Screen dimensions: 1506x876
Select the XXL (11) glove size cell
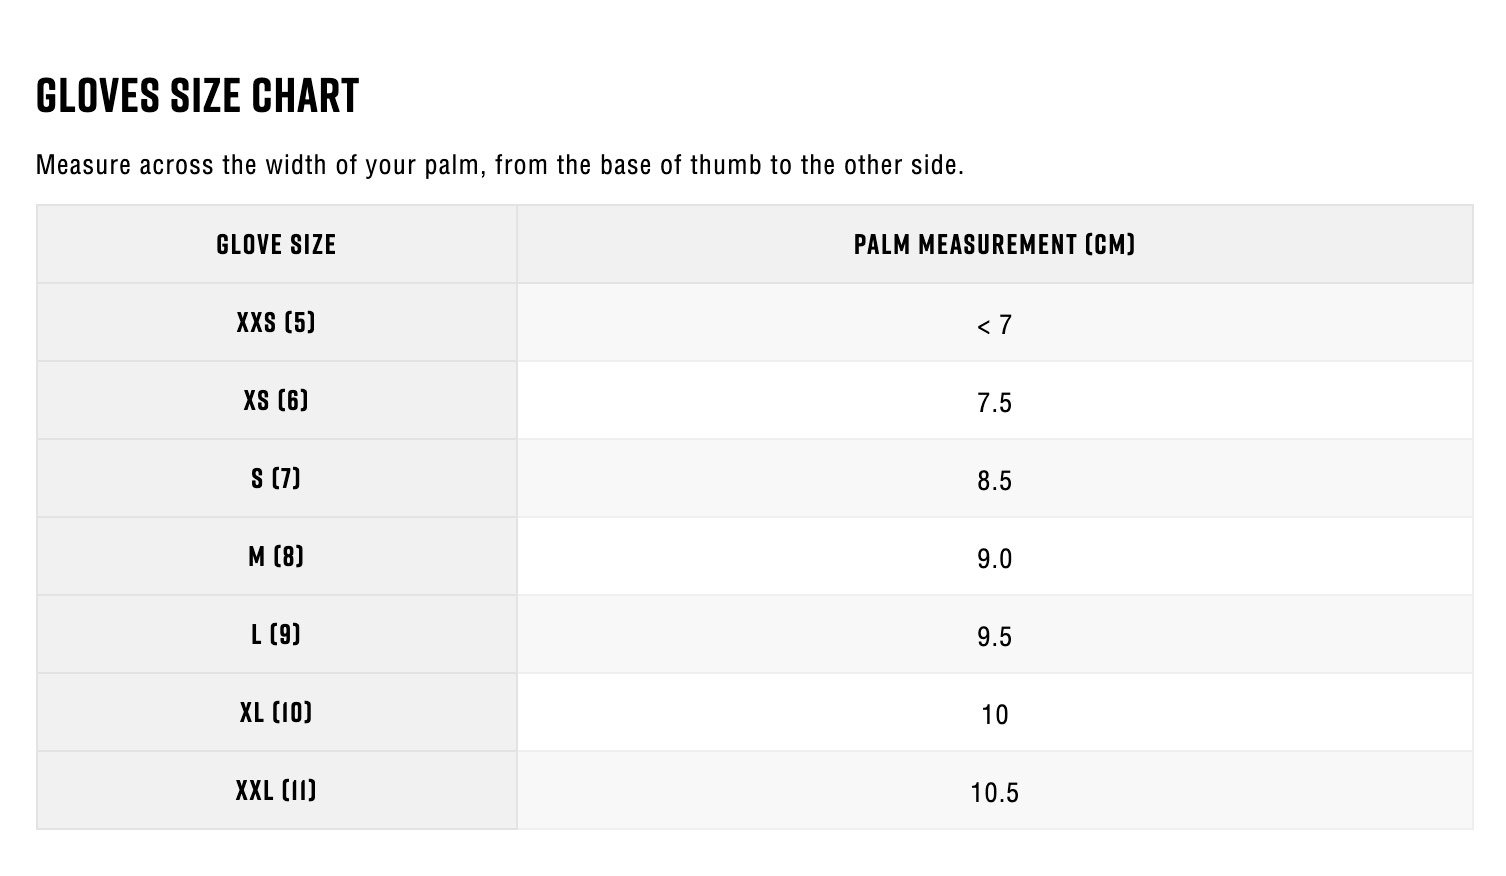tap(276, 790)
